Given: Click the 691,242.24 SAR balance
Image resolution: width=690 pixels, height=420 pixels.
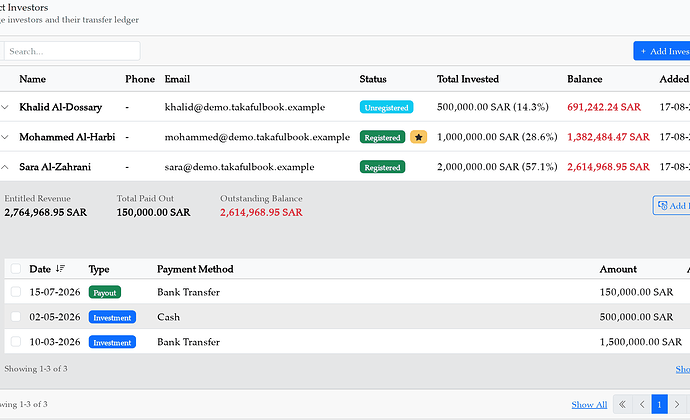Looking at the screenshot, I should pyautogui.click(x=604, y=107).
